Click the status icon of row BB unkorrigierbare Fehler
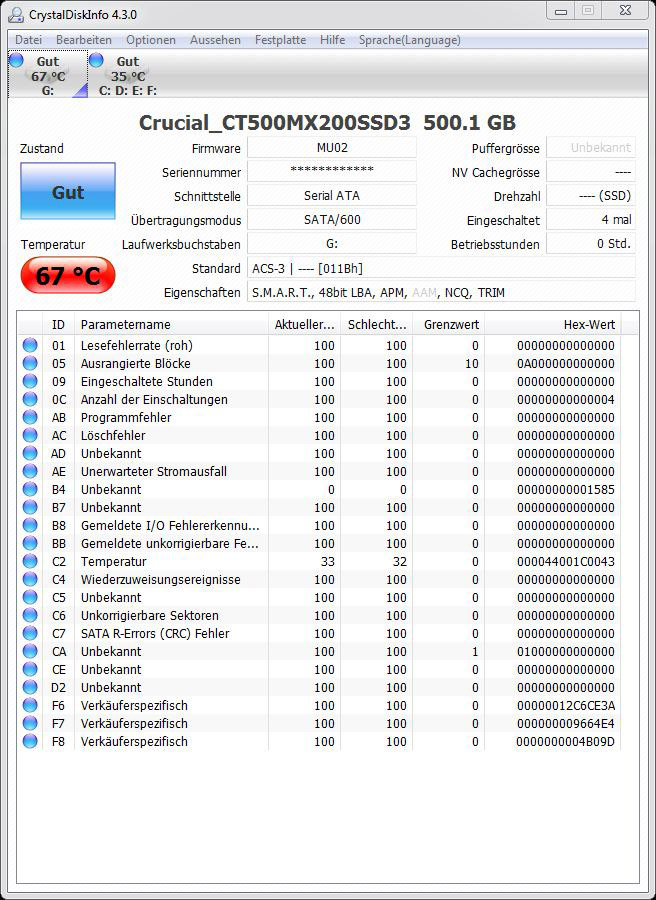The image size is (656, 900). [30, 543]
